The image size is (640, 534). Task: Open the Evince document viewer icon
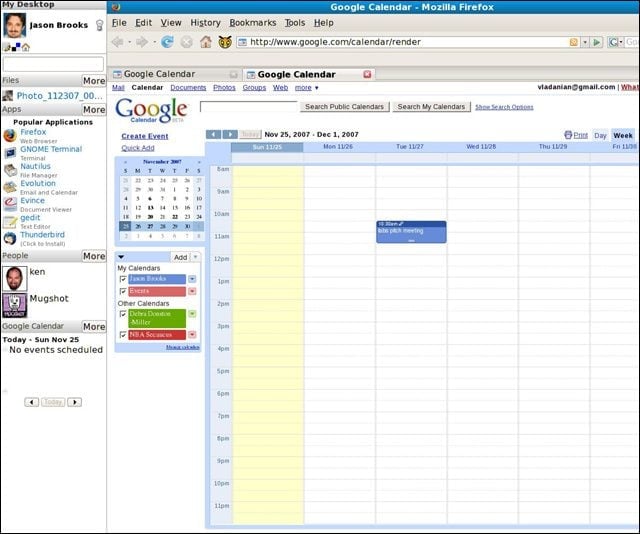(10, 204)
